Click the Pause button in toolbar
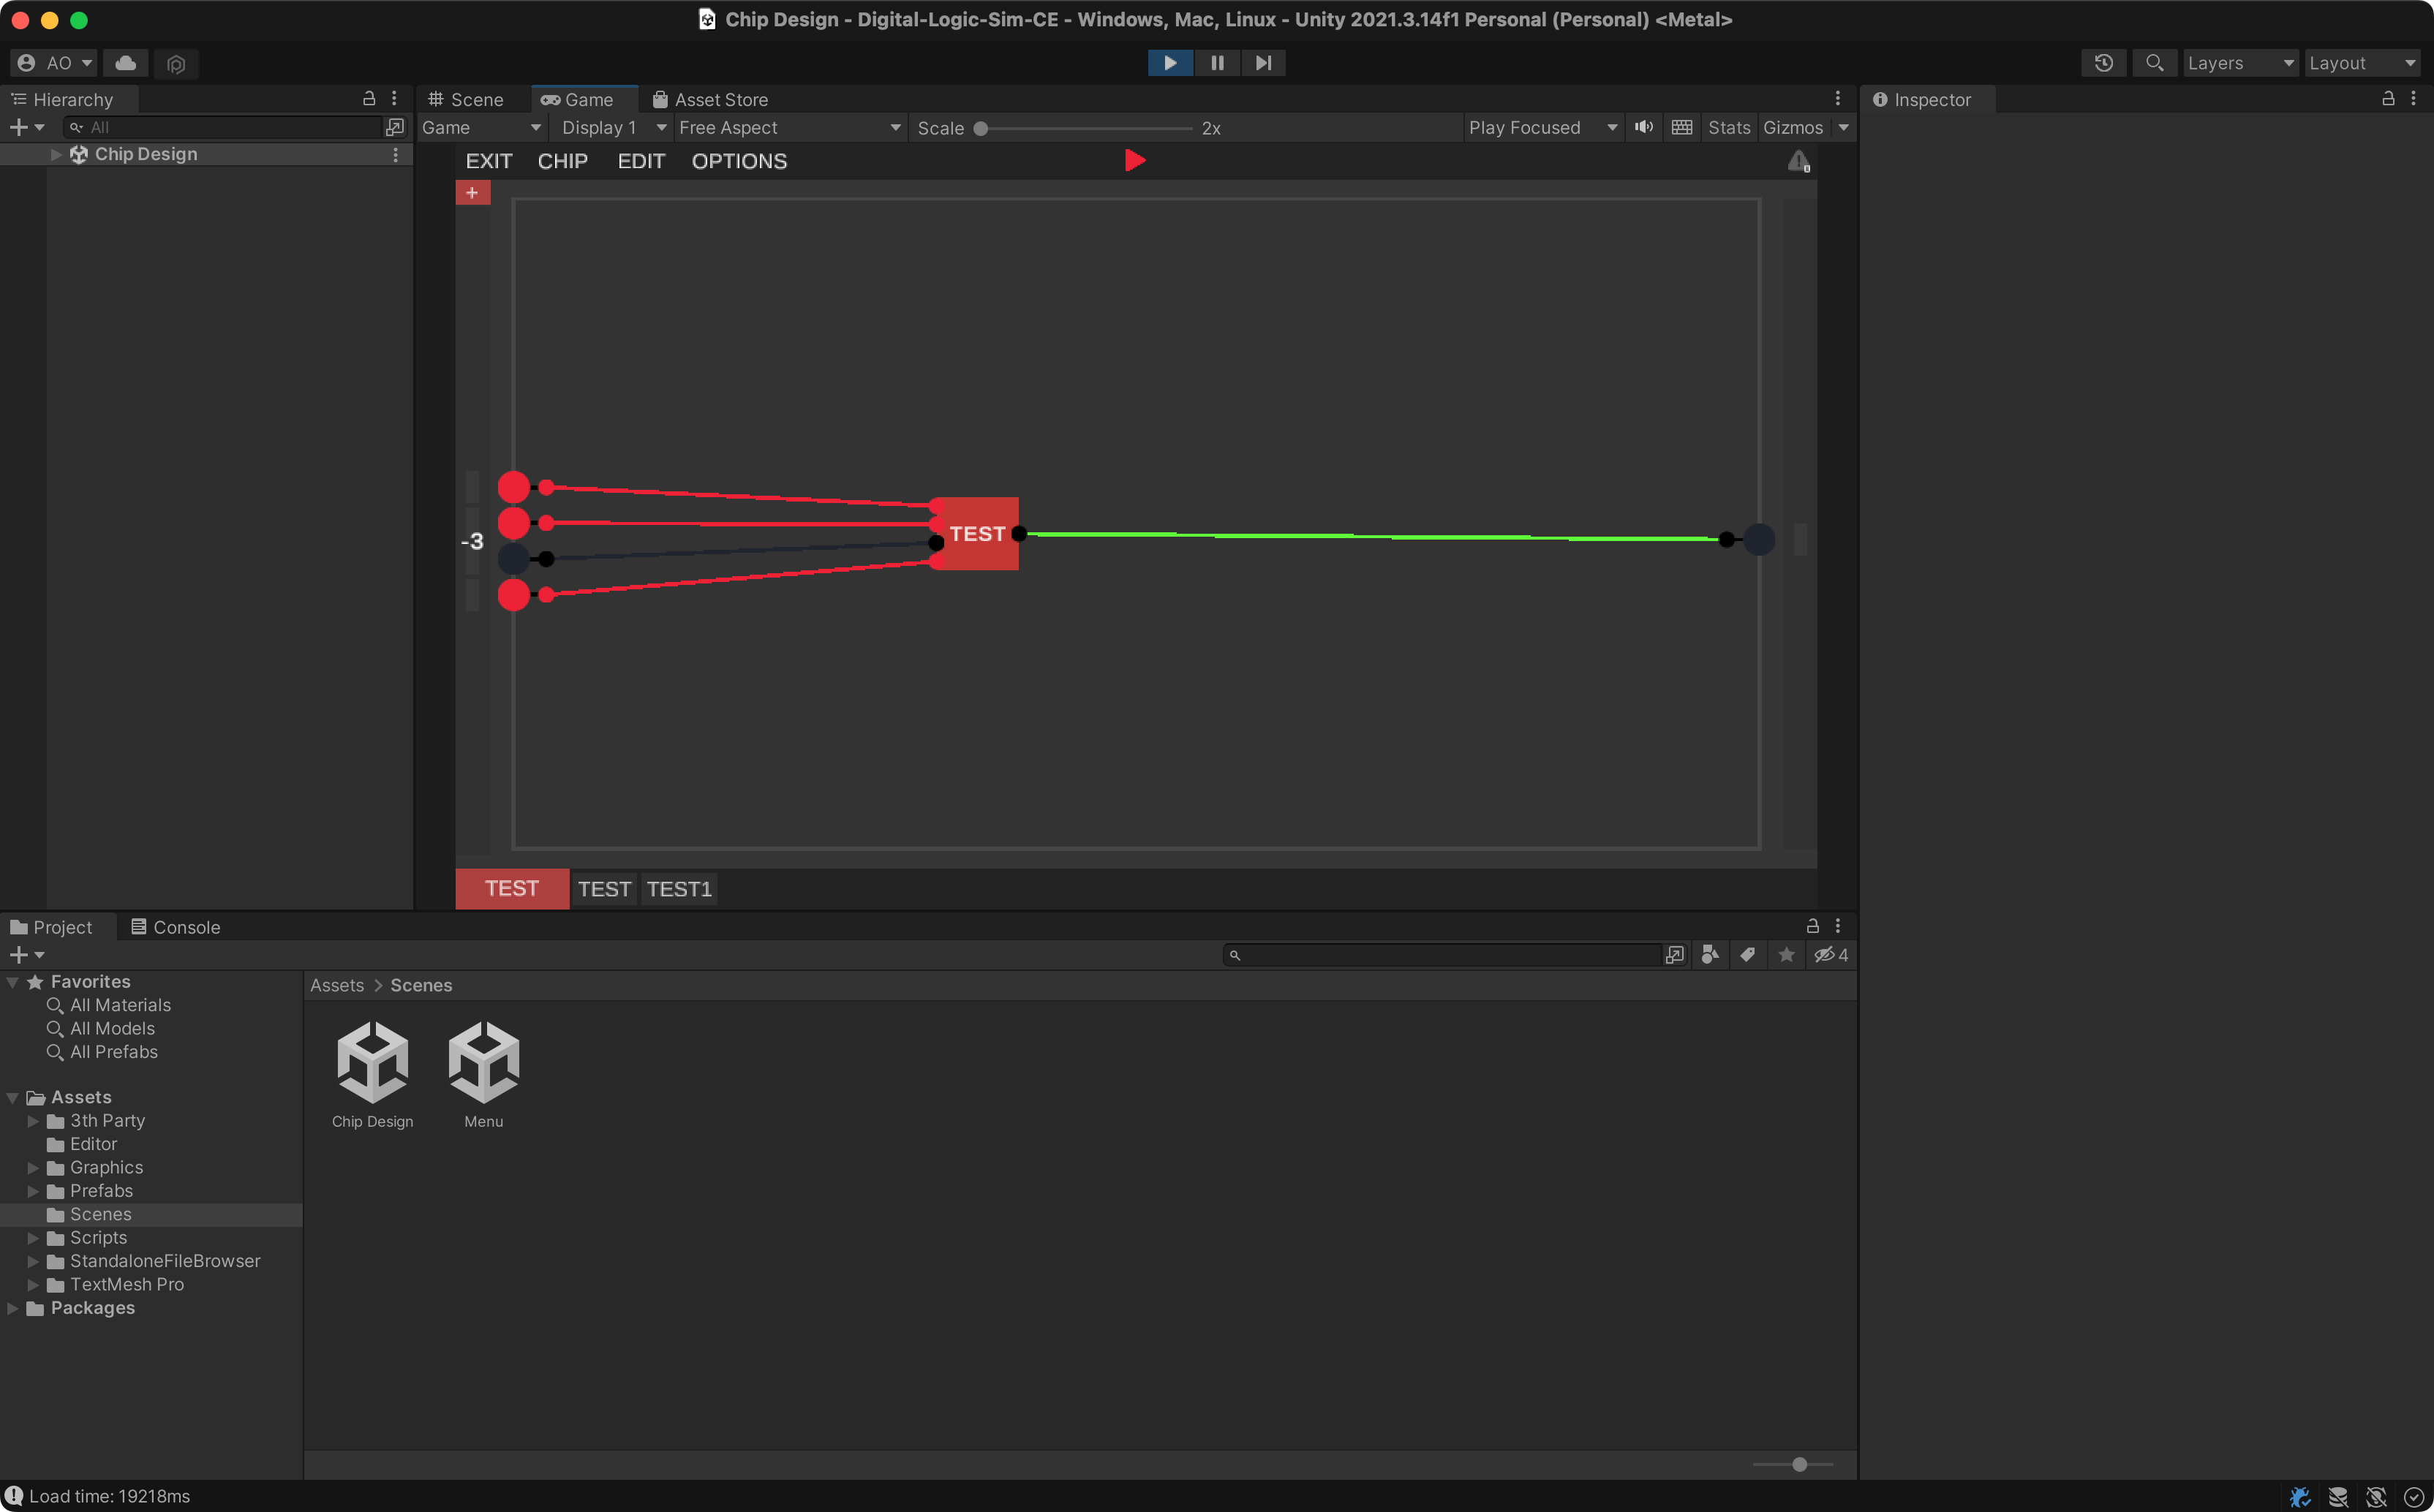The height and width of the screenshot is (1512, 2434). point(1216,63)
